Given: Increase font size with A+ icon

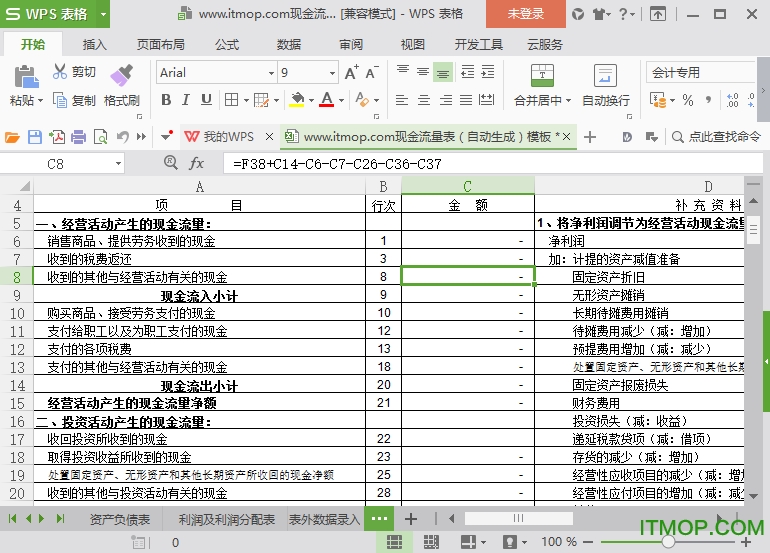Looking at the screenshot, I should (351, 72).
